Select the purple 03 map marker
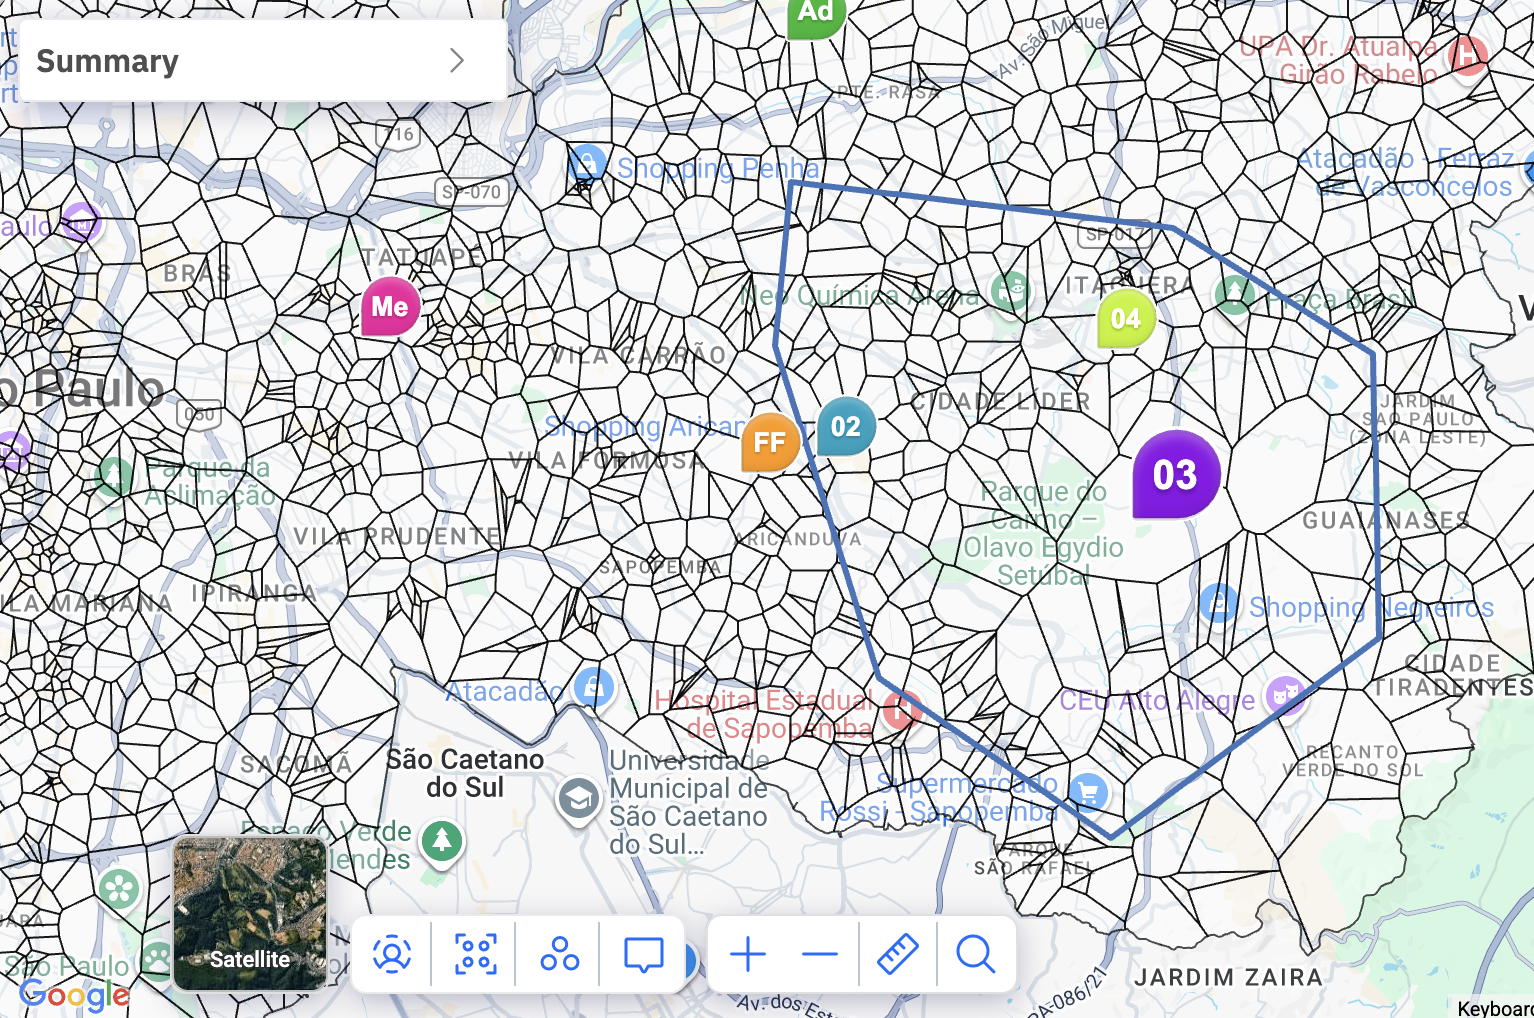Viewport: 1534px width, 1018px height. pos(1176,475)
